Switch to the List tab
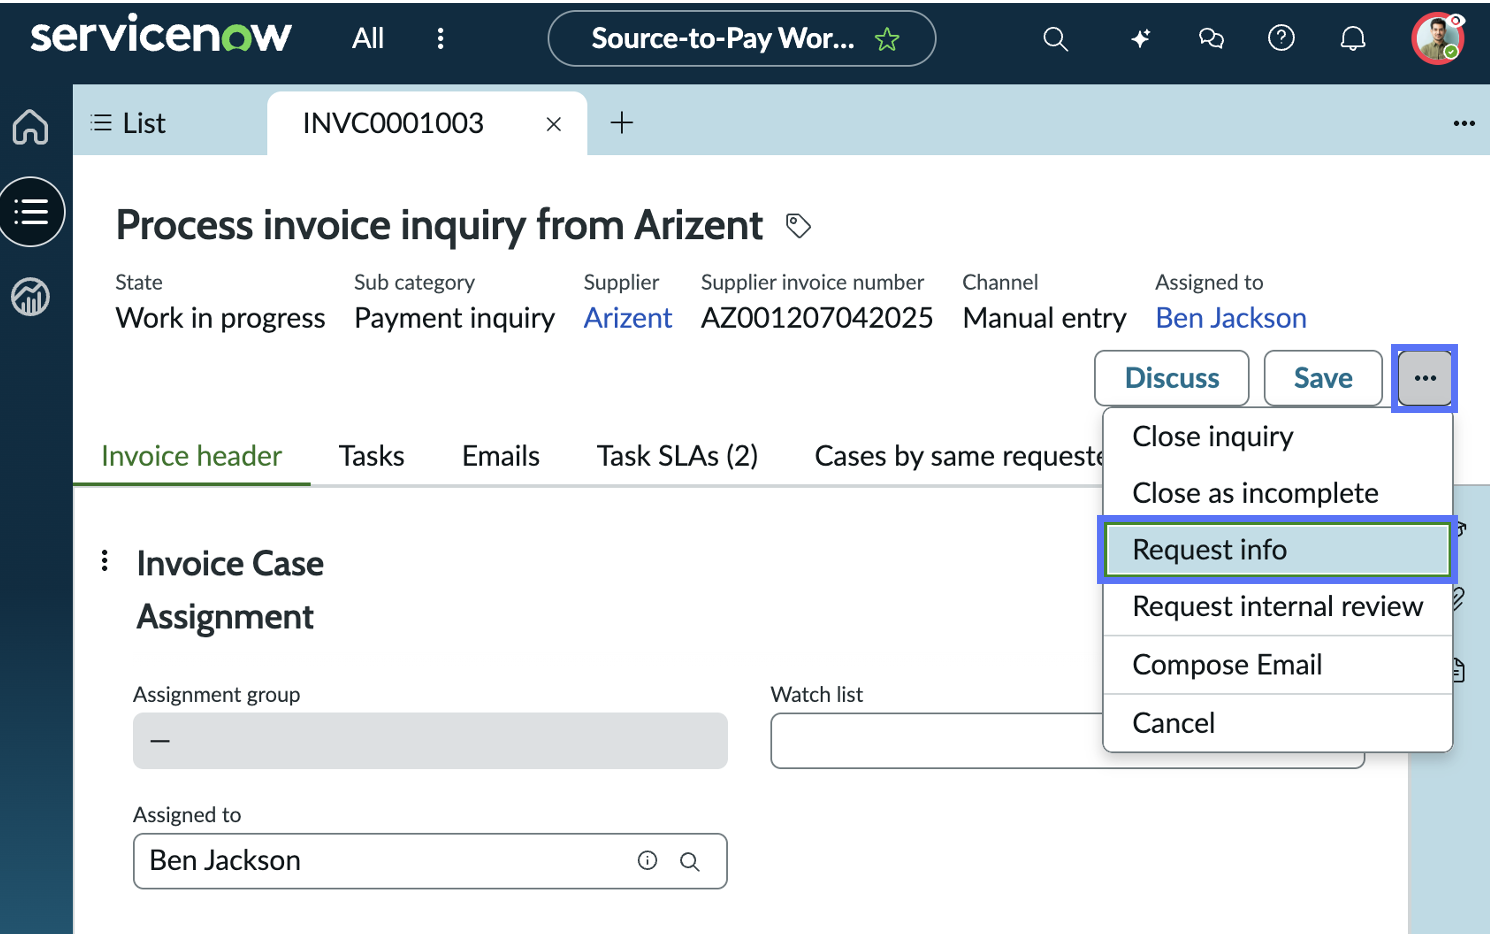Image resolution: width=1490 pixels, height=934 pixels. 128,123
